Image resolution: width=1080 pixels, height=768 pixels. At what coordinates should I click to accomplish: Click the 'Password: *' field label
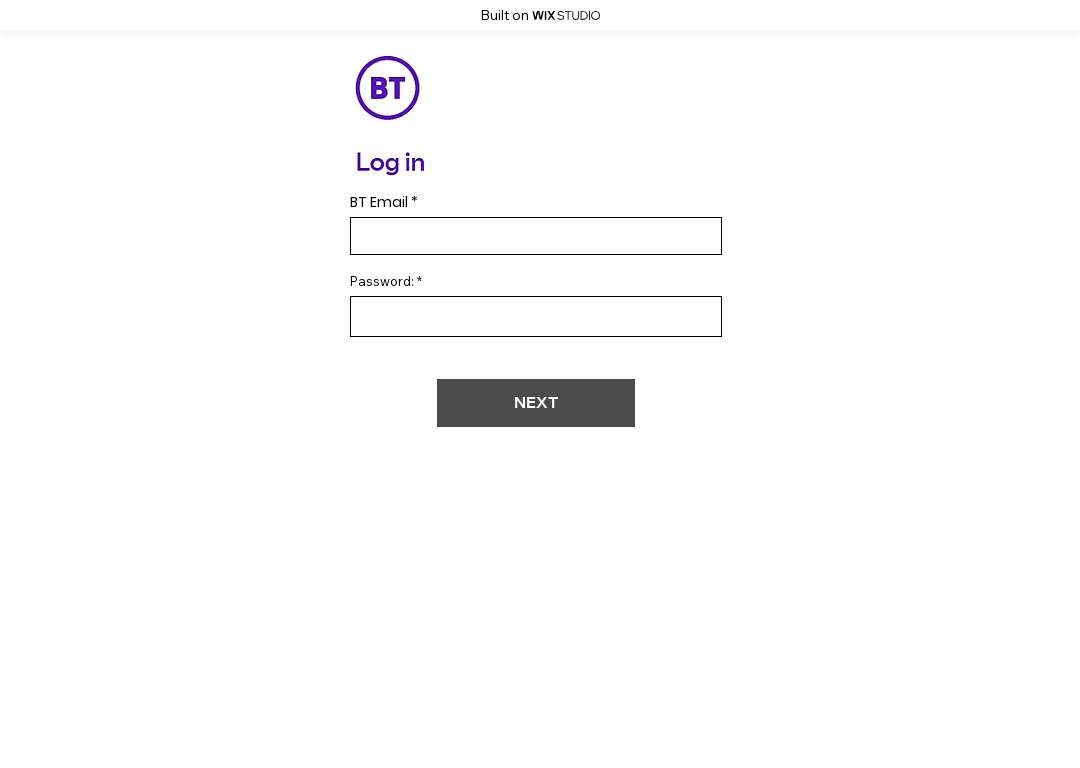[x=386, y=282]
